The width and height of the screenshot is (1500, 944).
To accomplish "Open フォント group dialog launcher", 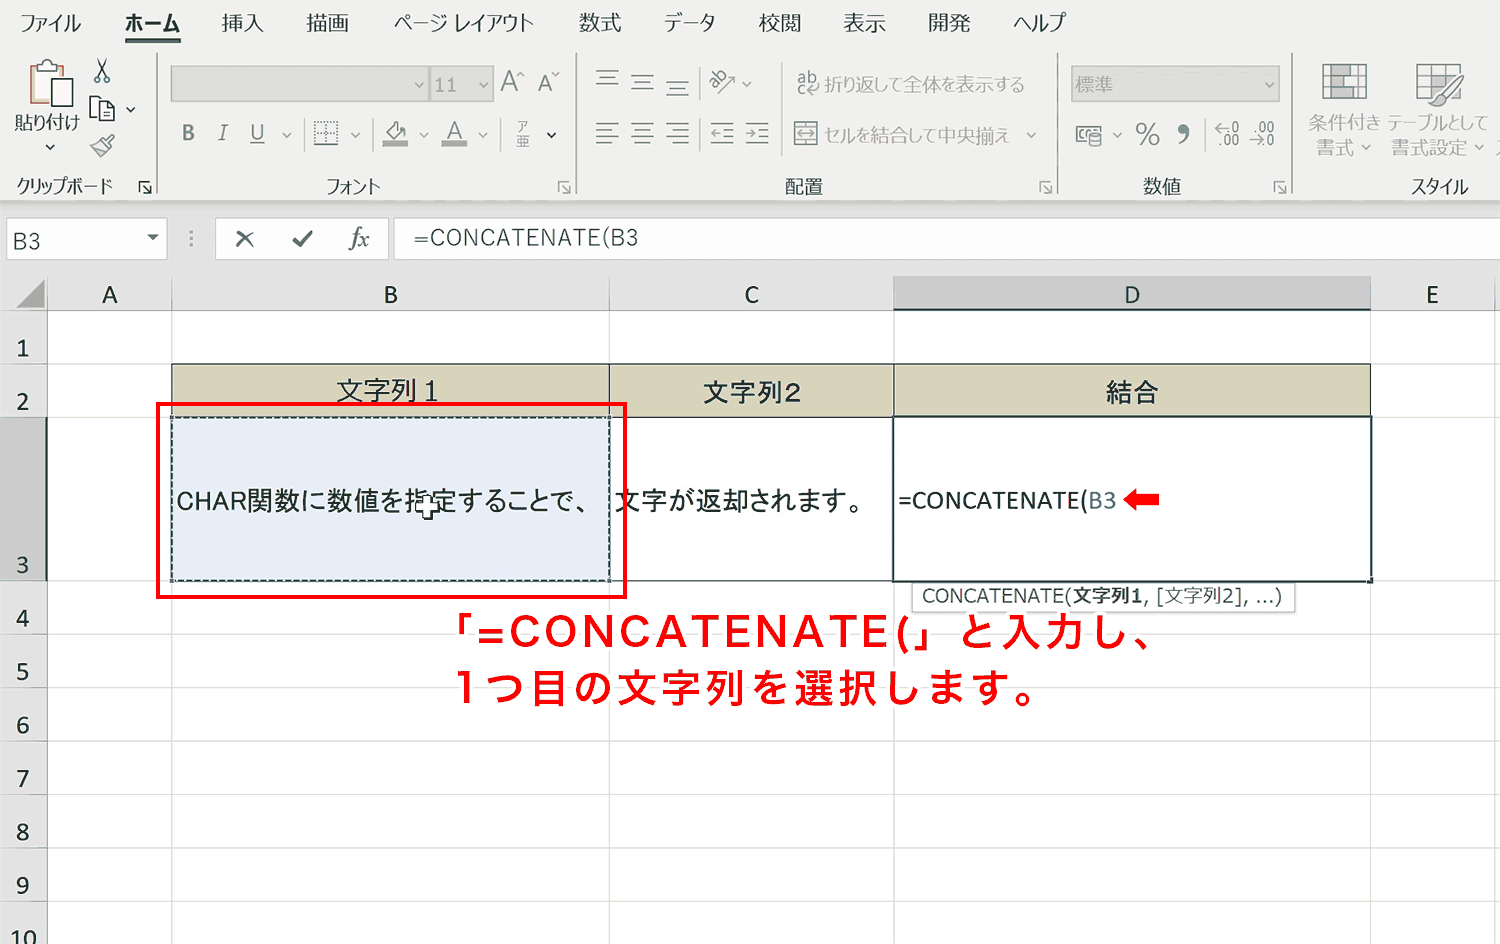I will coord(564,187).
